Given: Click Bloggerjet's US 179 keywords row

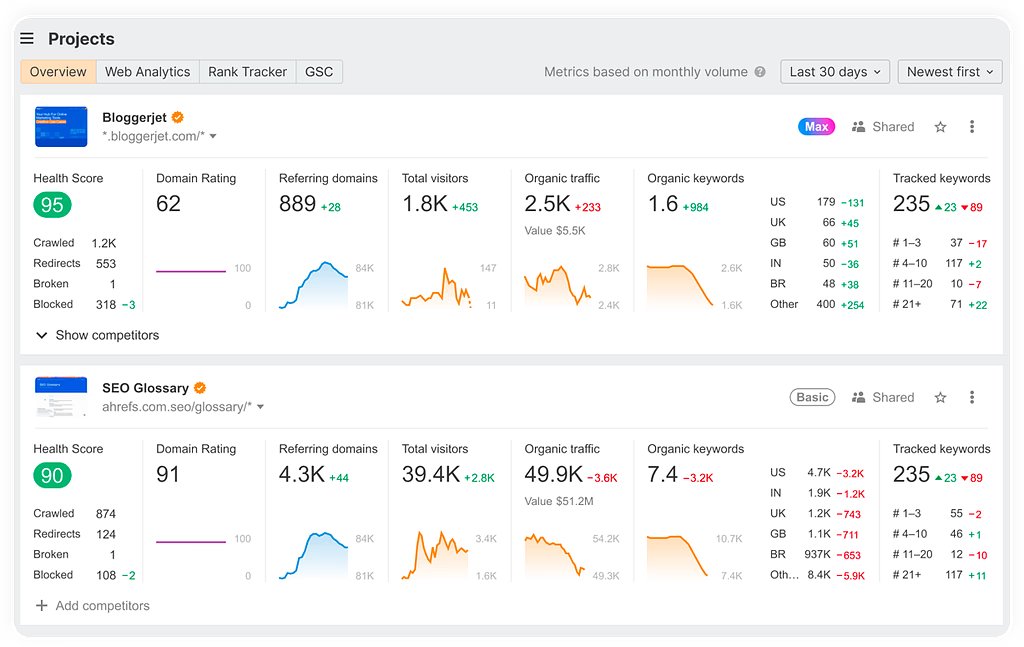Looking at the screenshot, I should 817,202.
